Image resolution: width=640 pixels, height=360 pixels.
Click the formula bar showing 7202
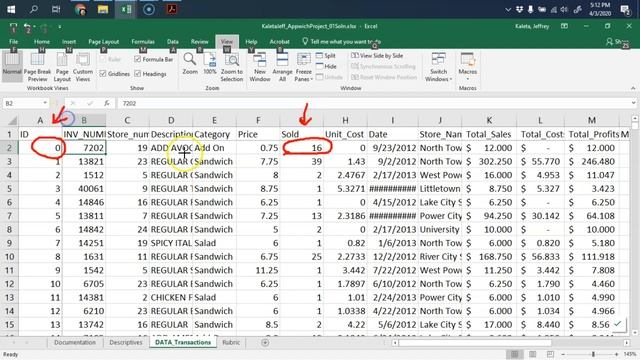point(373,103)
